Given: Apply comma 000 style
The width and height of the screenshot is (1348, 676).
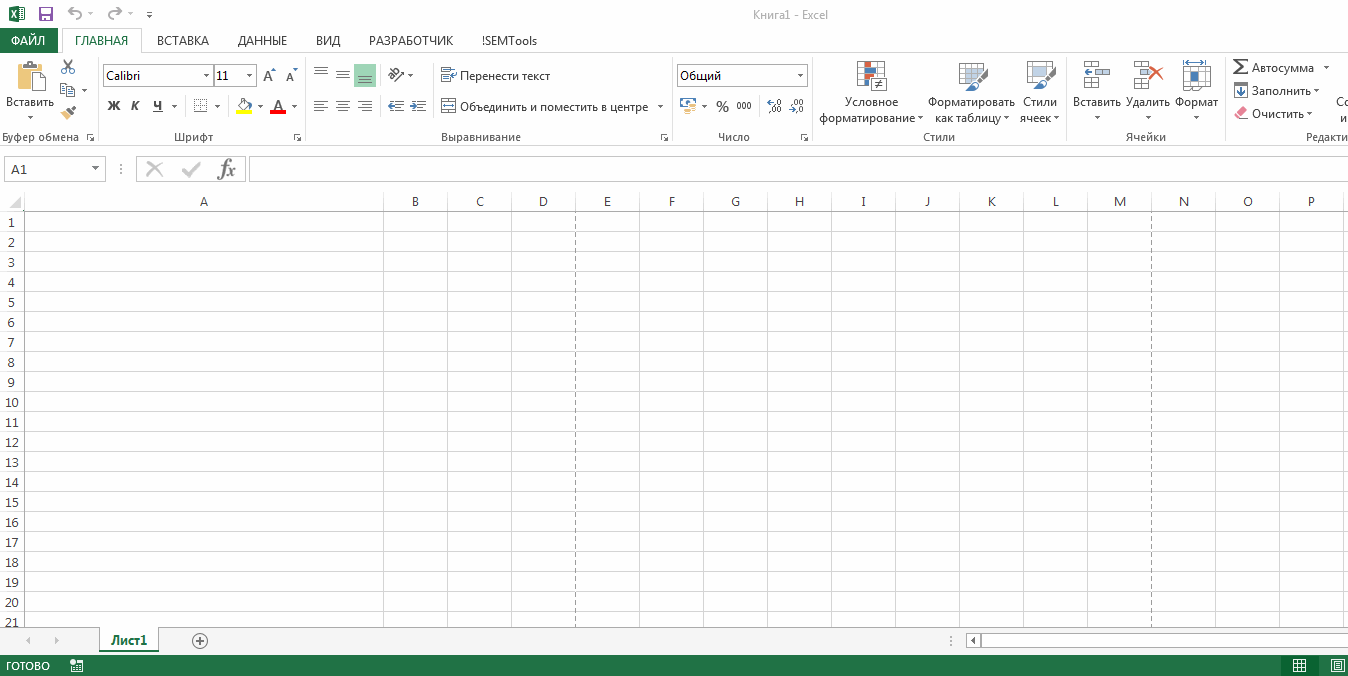Looking at the screenshot, I should [x=744, y=106].
